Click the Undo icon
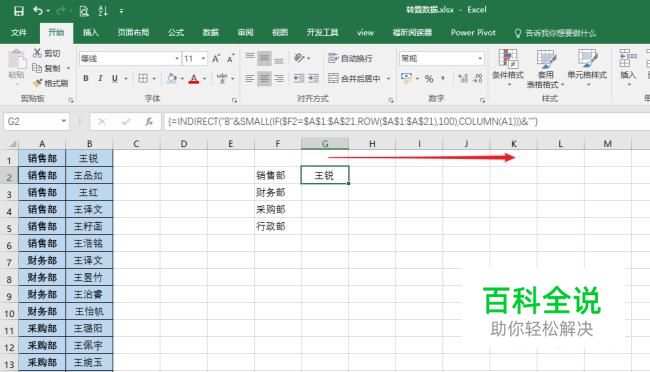Image resolution: width=650 pixels, height=372 pixels. click(38, 11)
